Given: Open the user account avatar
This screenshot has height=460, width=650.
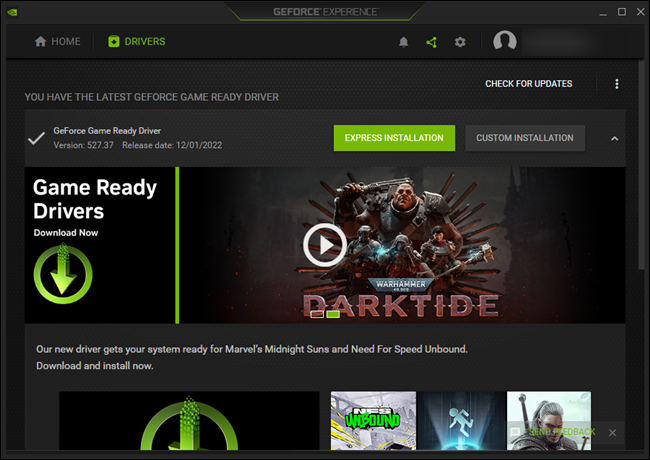Looking at the screenshot, I should 504,41.
